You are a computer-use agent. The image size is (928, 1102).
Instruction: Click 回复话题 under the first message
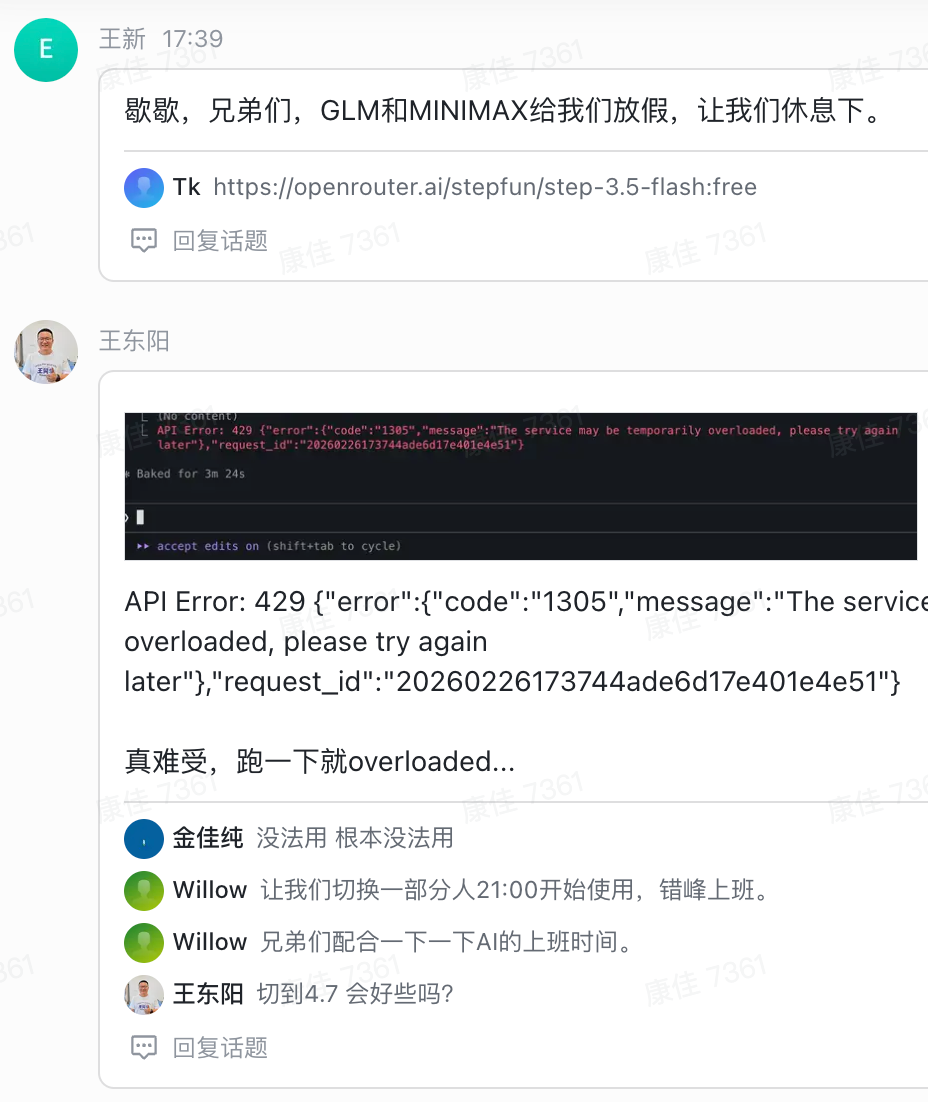click(220, 241)
